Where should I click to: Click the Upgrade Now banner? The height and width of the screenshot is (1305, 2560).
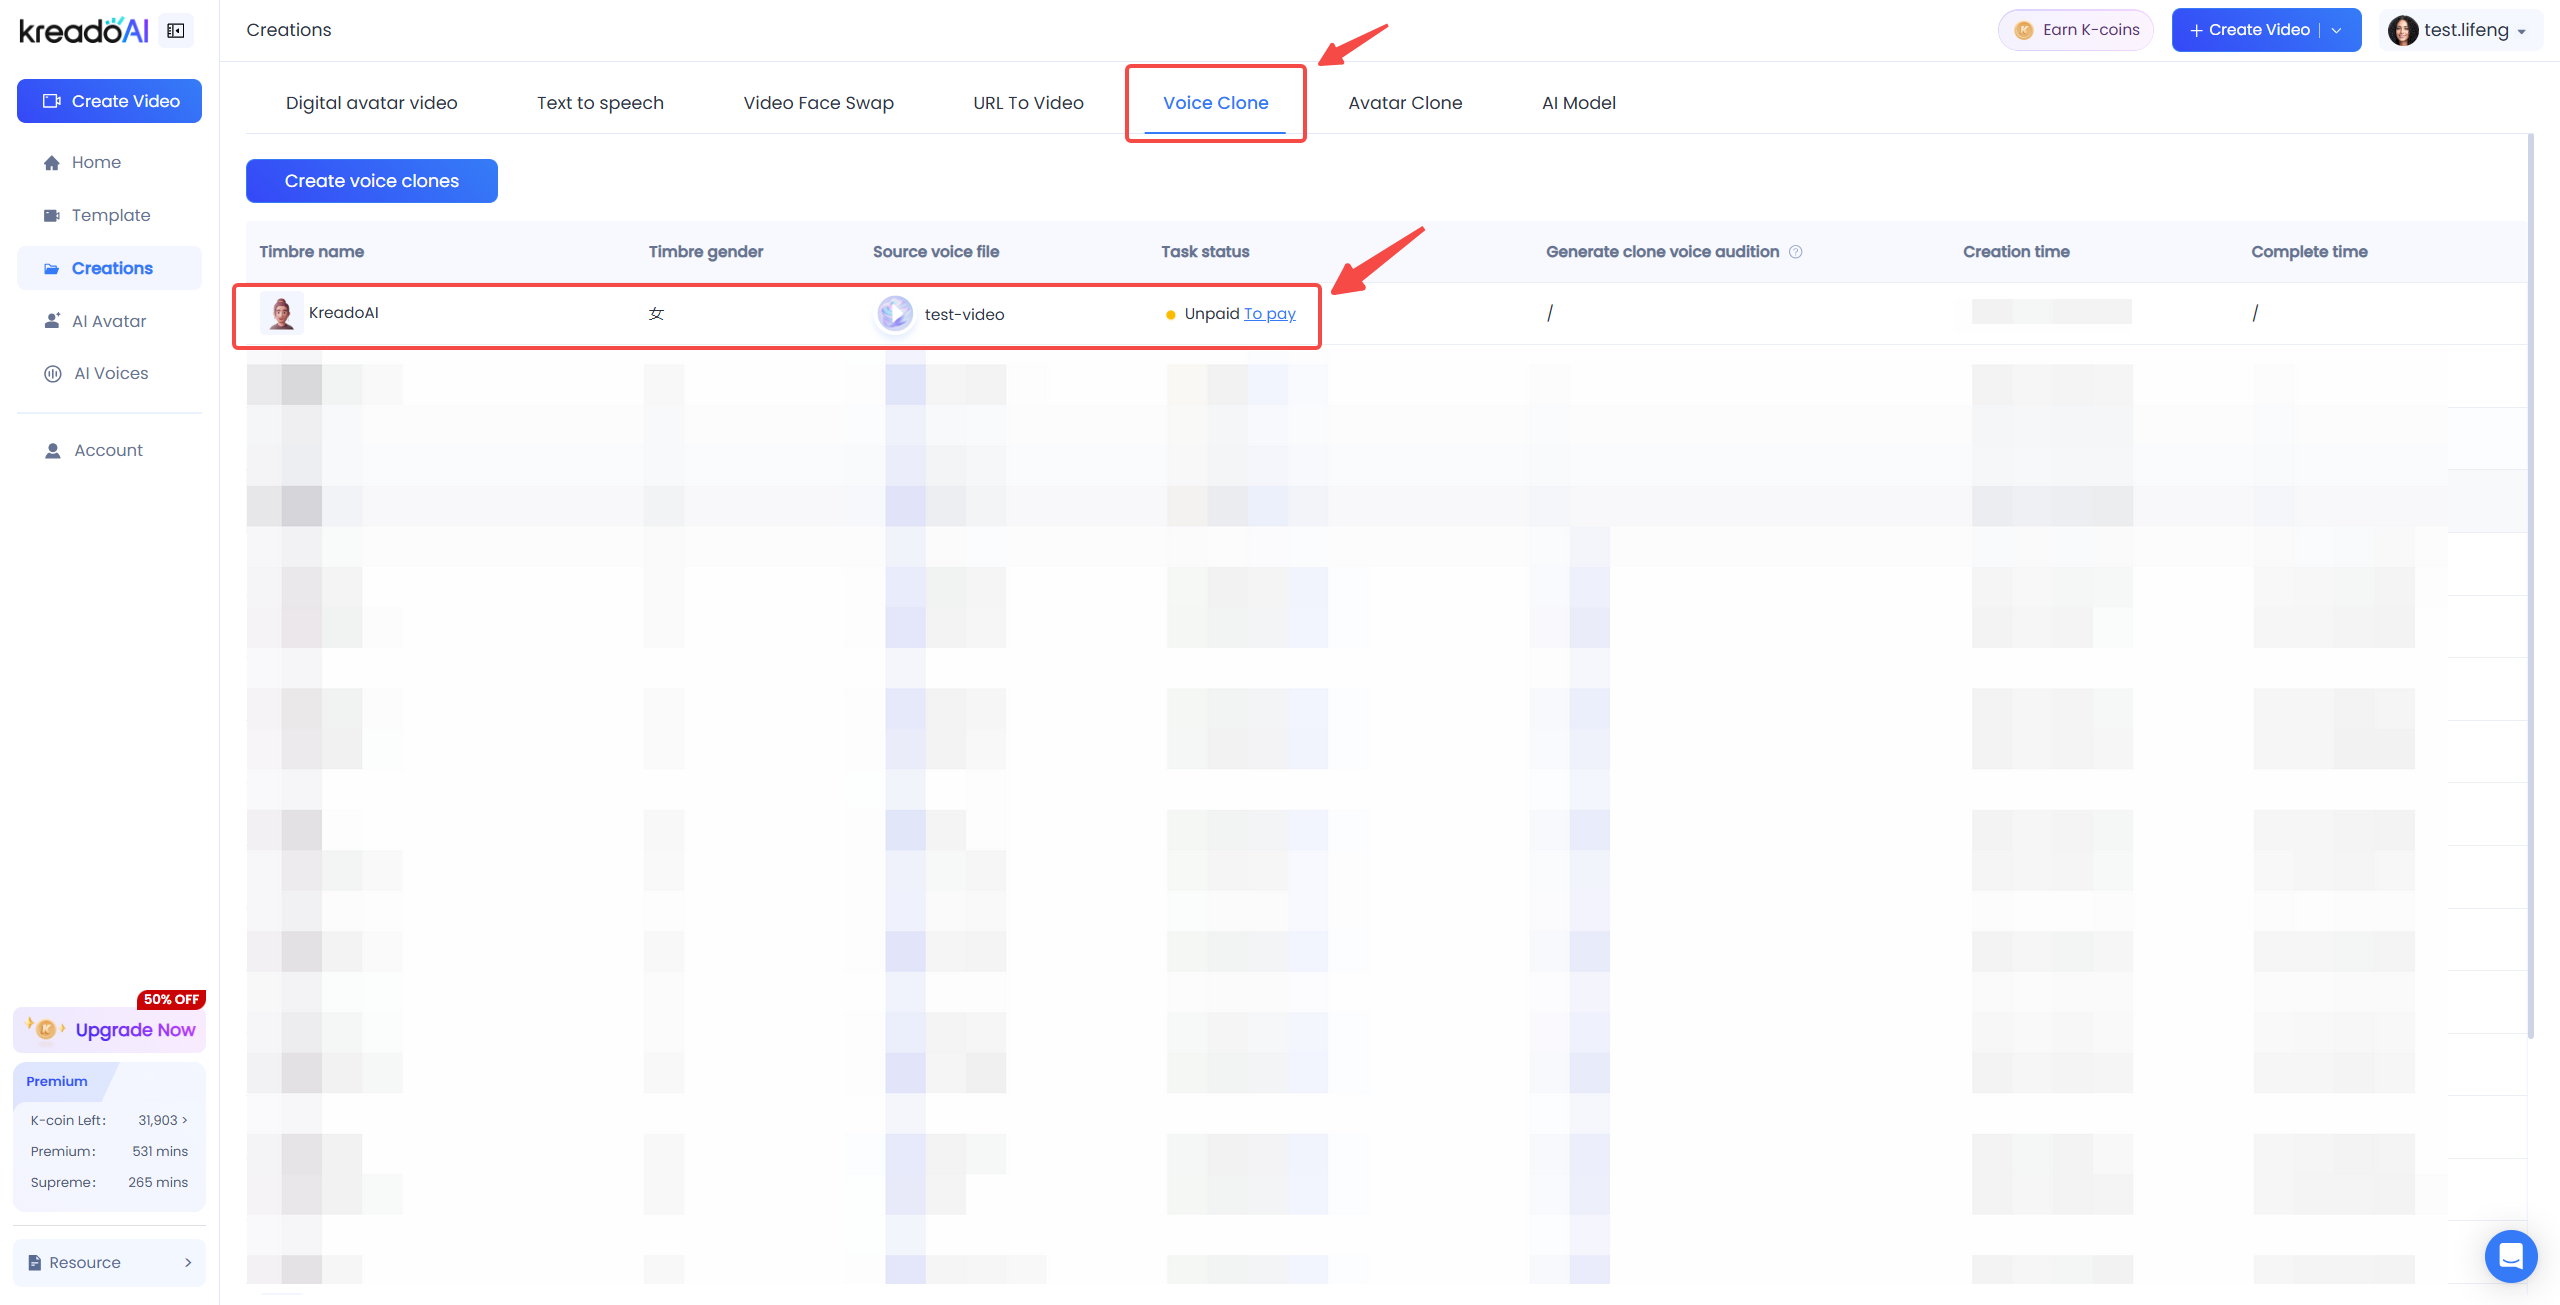(110, 1030)
